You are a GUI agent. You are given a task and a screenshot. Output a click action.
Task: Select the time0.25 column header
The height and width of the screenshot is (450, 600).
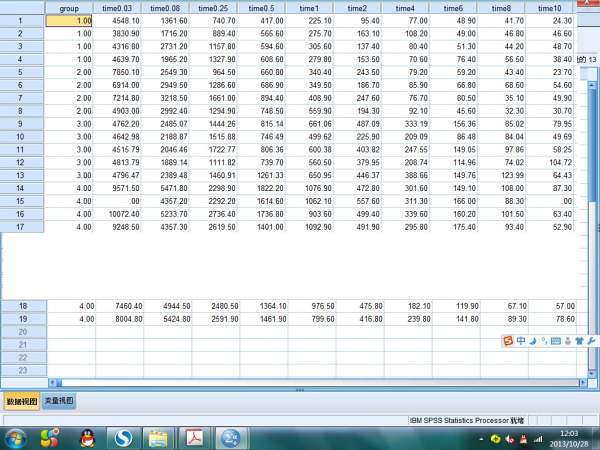pos(213,8)
